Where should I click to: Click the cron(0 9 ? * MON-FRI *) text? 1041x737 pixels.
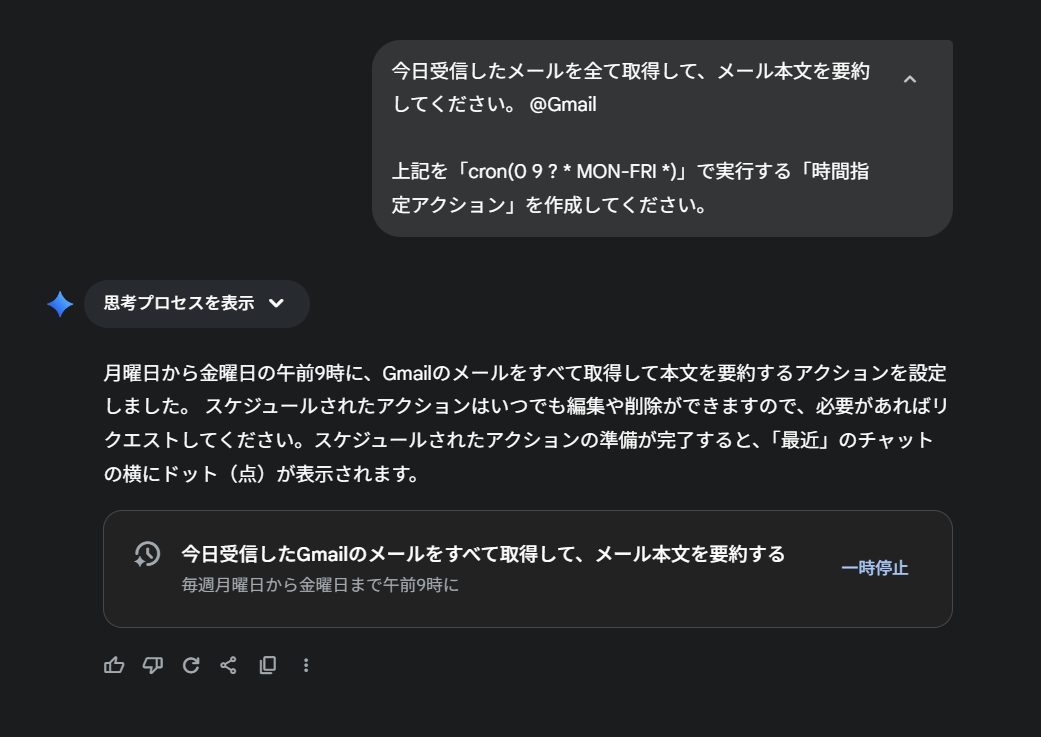(x=571, y=172)
